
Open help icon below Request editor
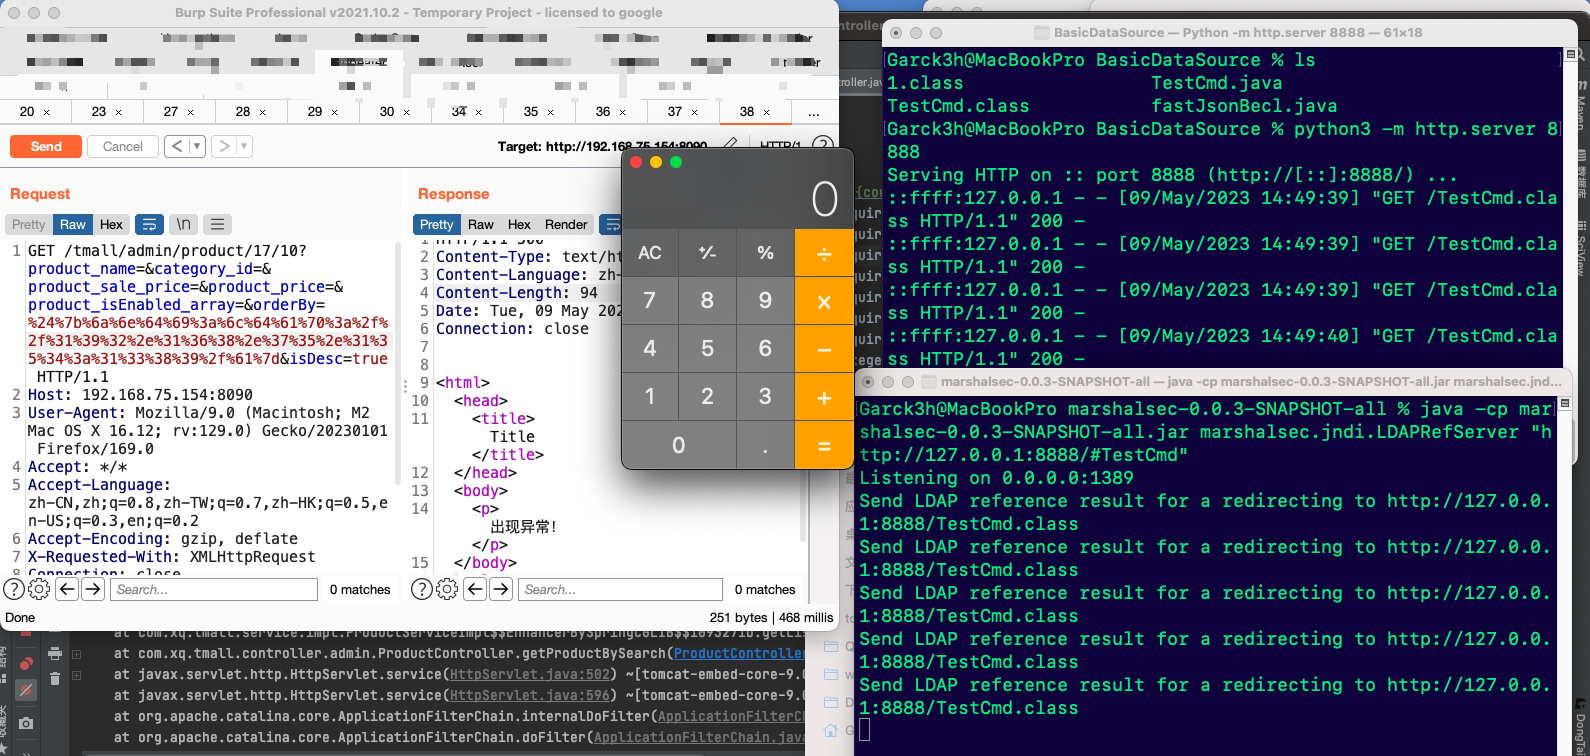click(x=14, y=589)
